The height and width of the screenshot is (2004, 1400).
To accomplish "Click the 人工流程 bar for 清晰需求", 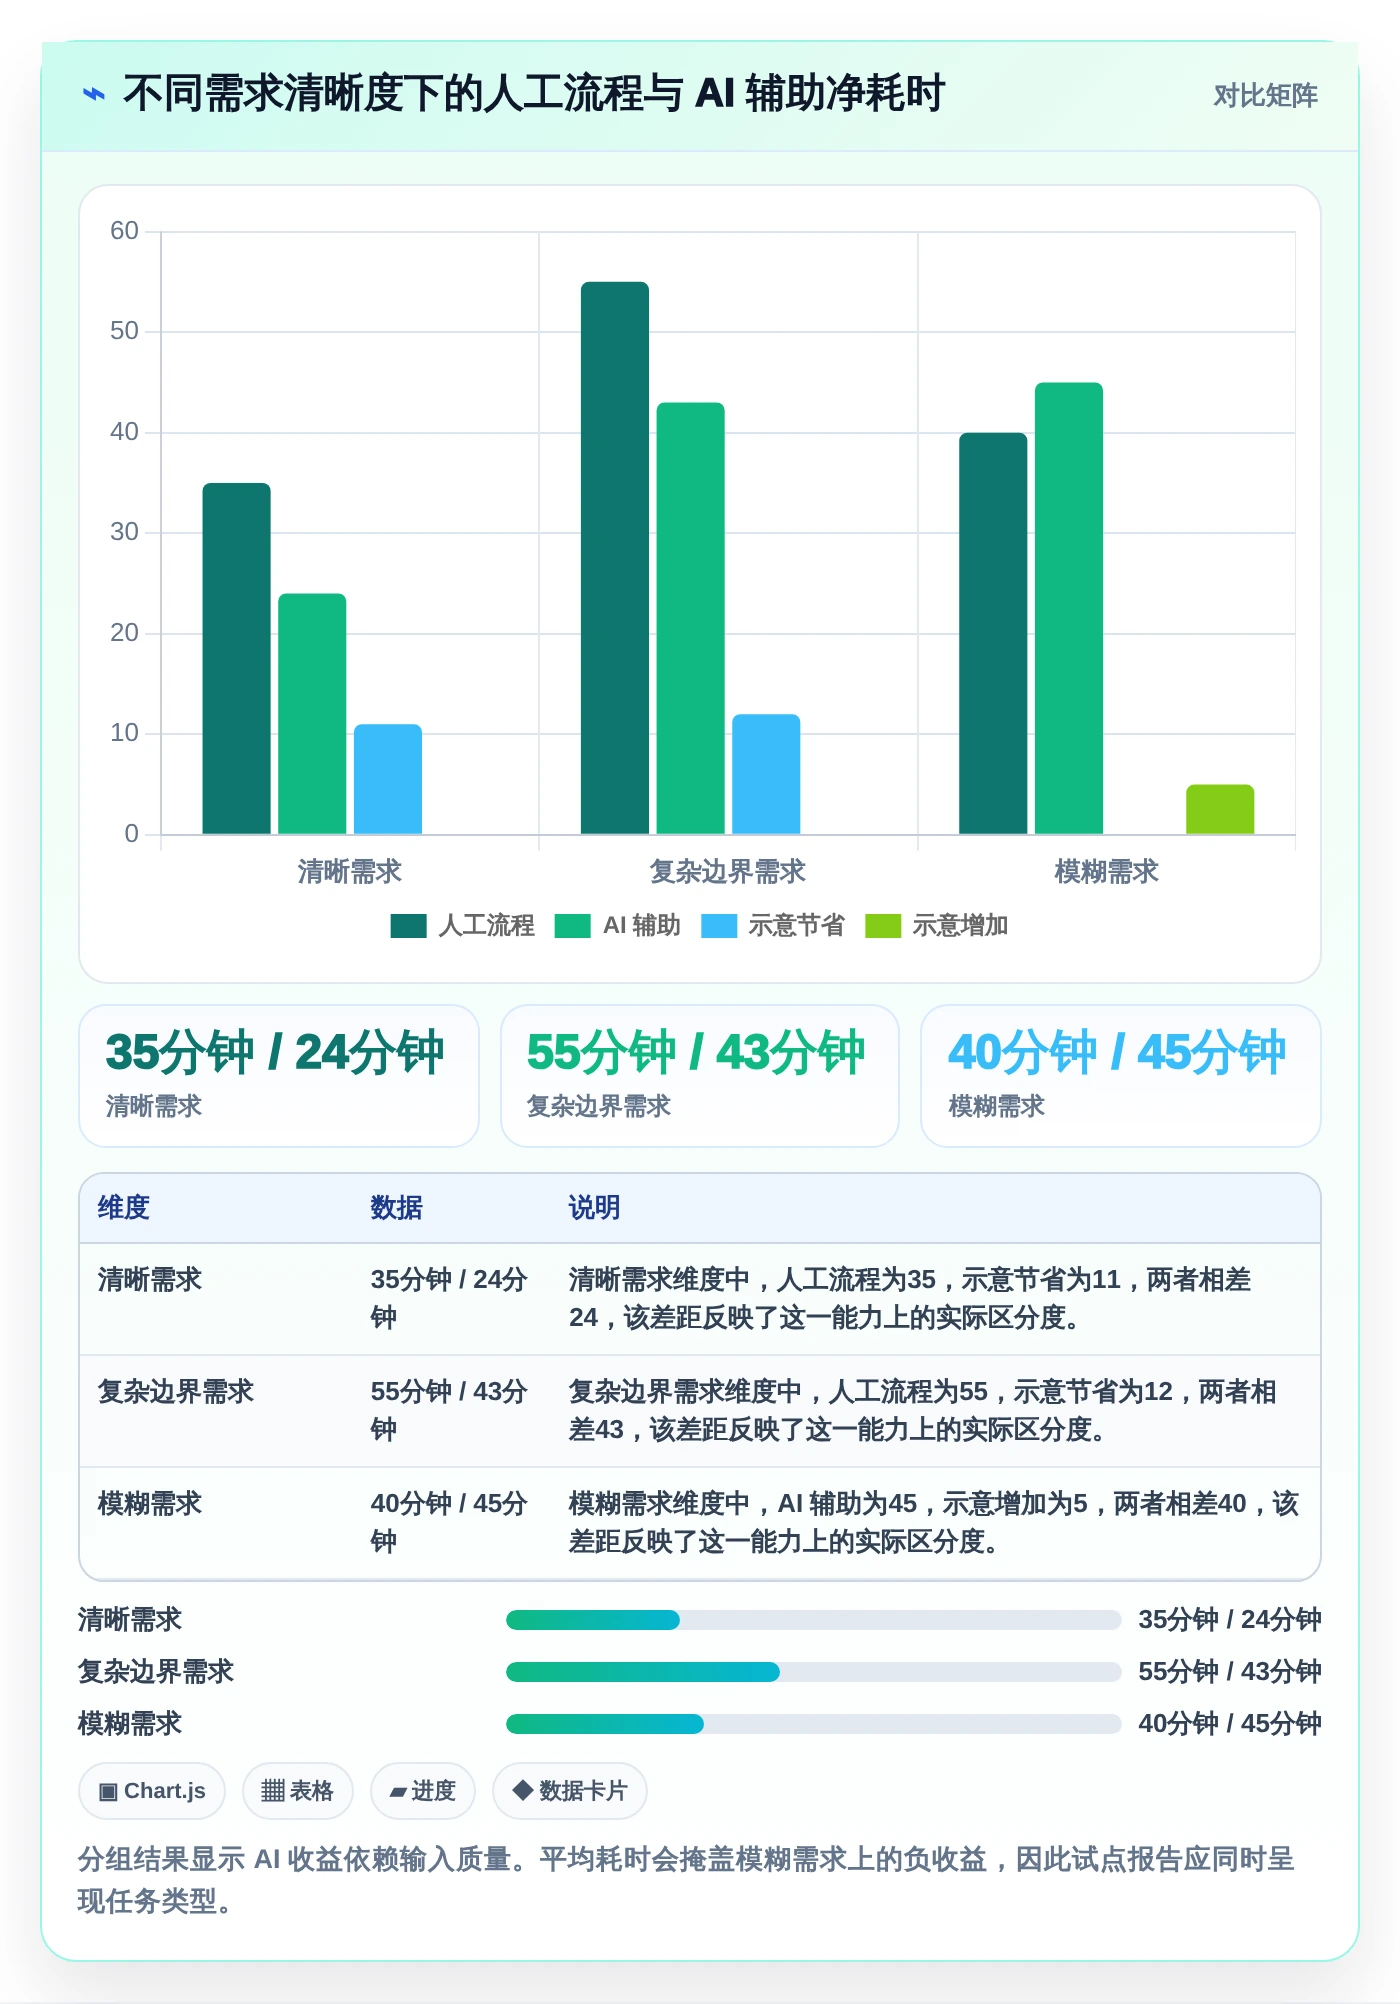I will [236, 658].
